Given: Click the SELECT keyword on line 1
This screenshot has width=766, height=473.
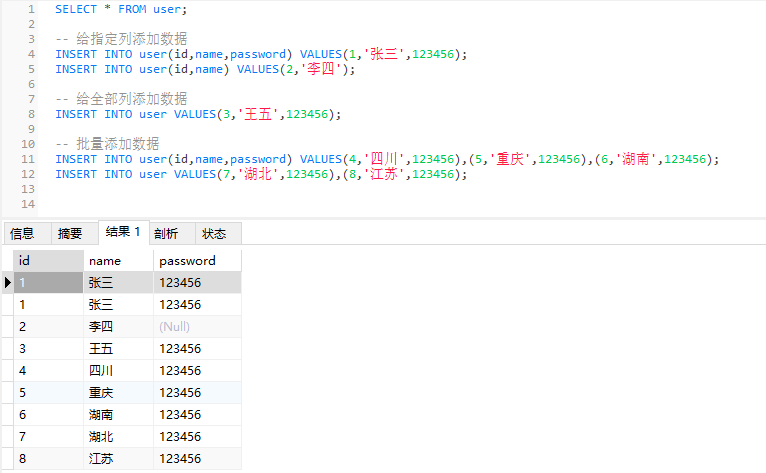Looking at the screenshot, I should (x=76, y=9).
